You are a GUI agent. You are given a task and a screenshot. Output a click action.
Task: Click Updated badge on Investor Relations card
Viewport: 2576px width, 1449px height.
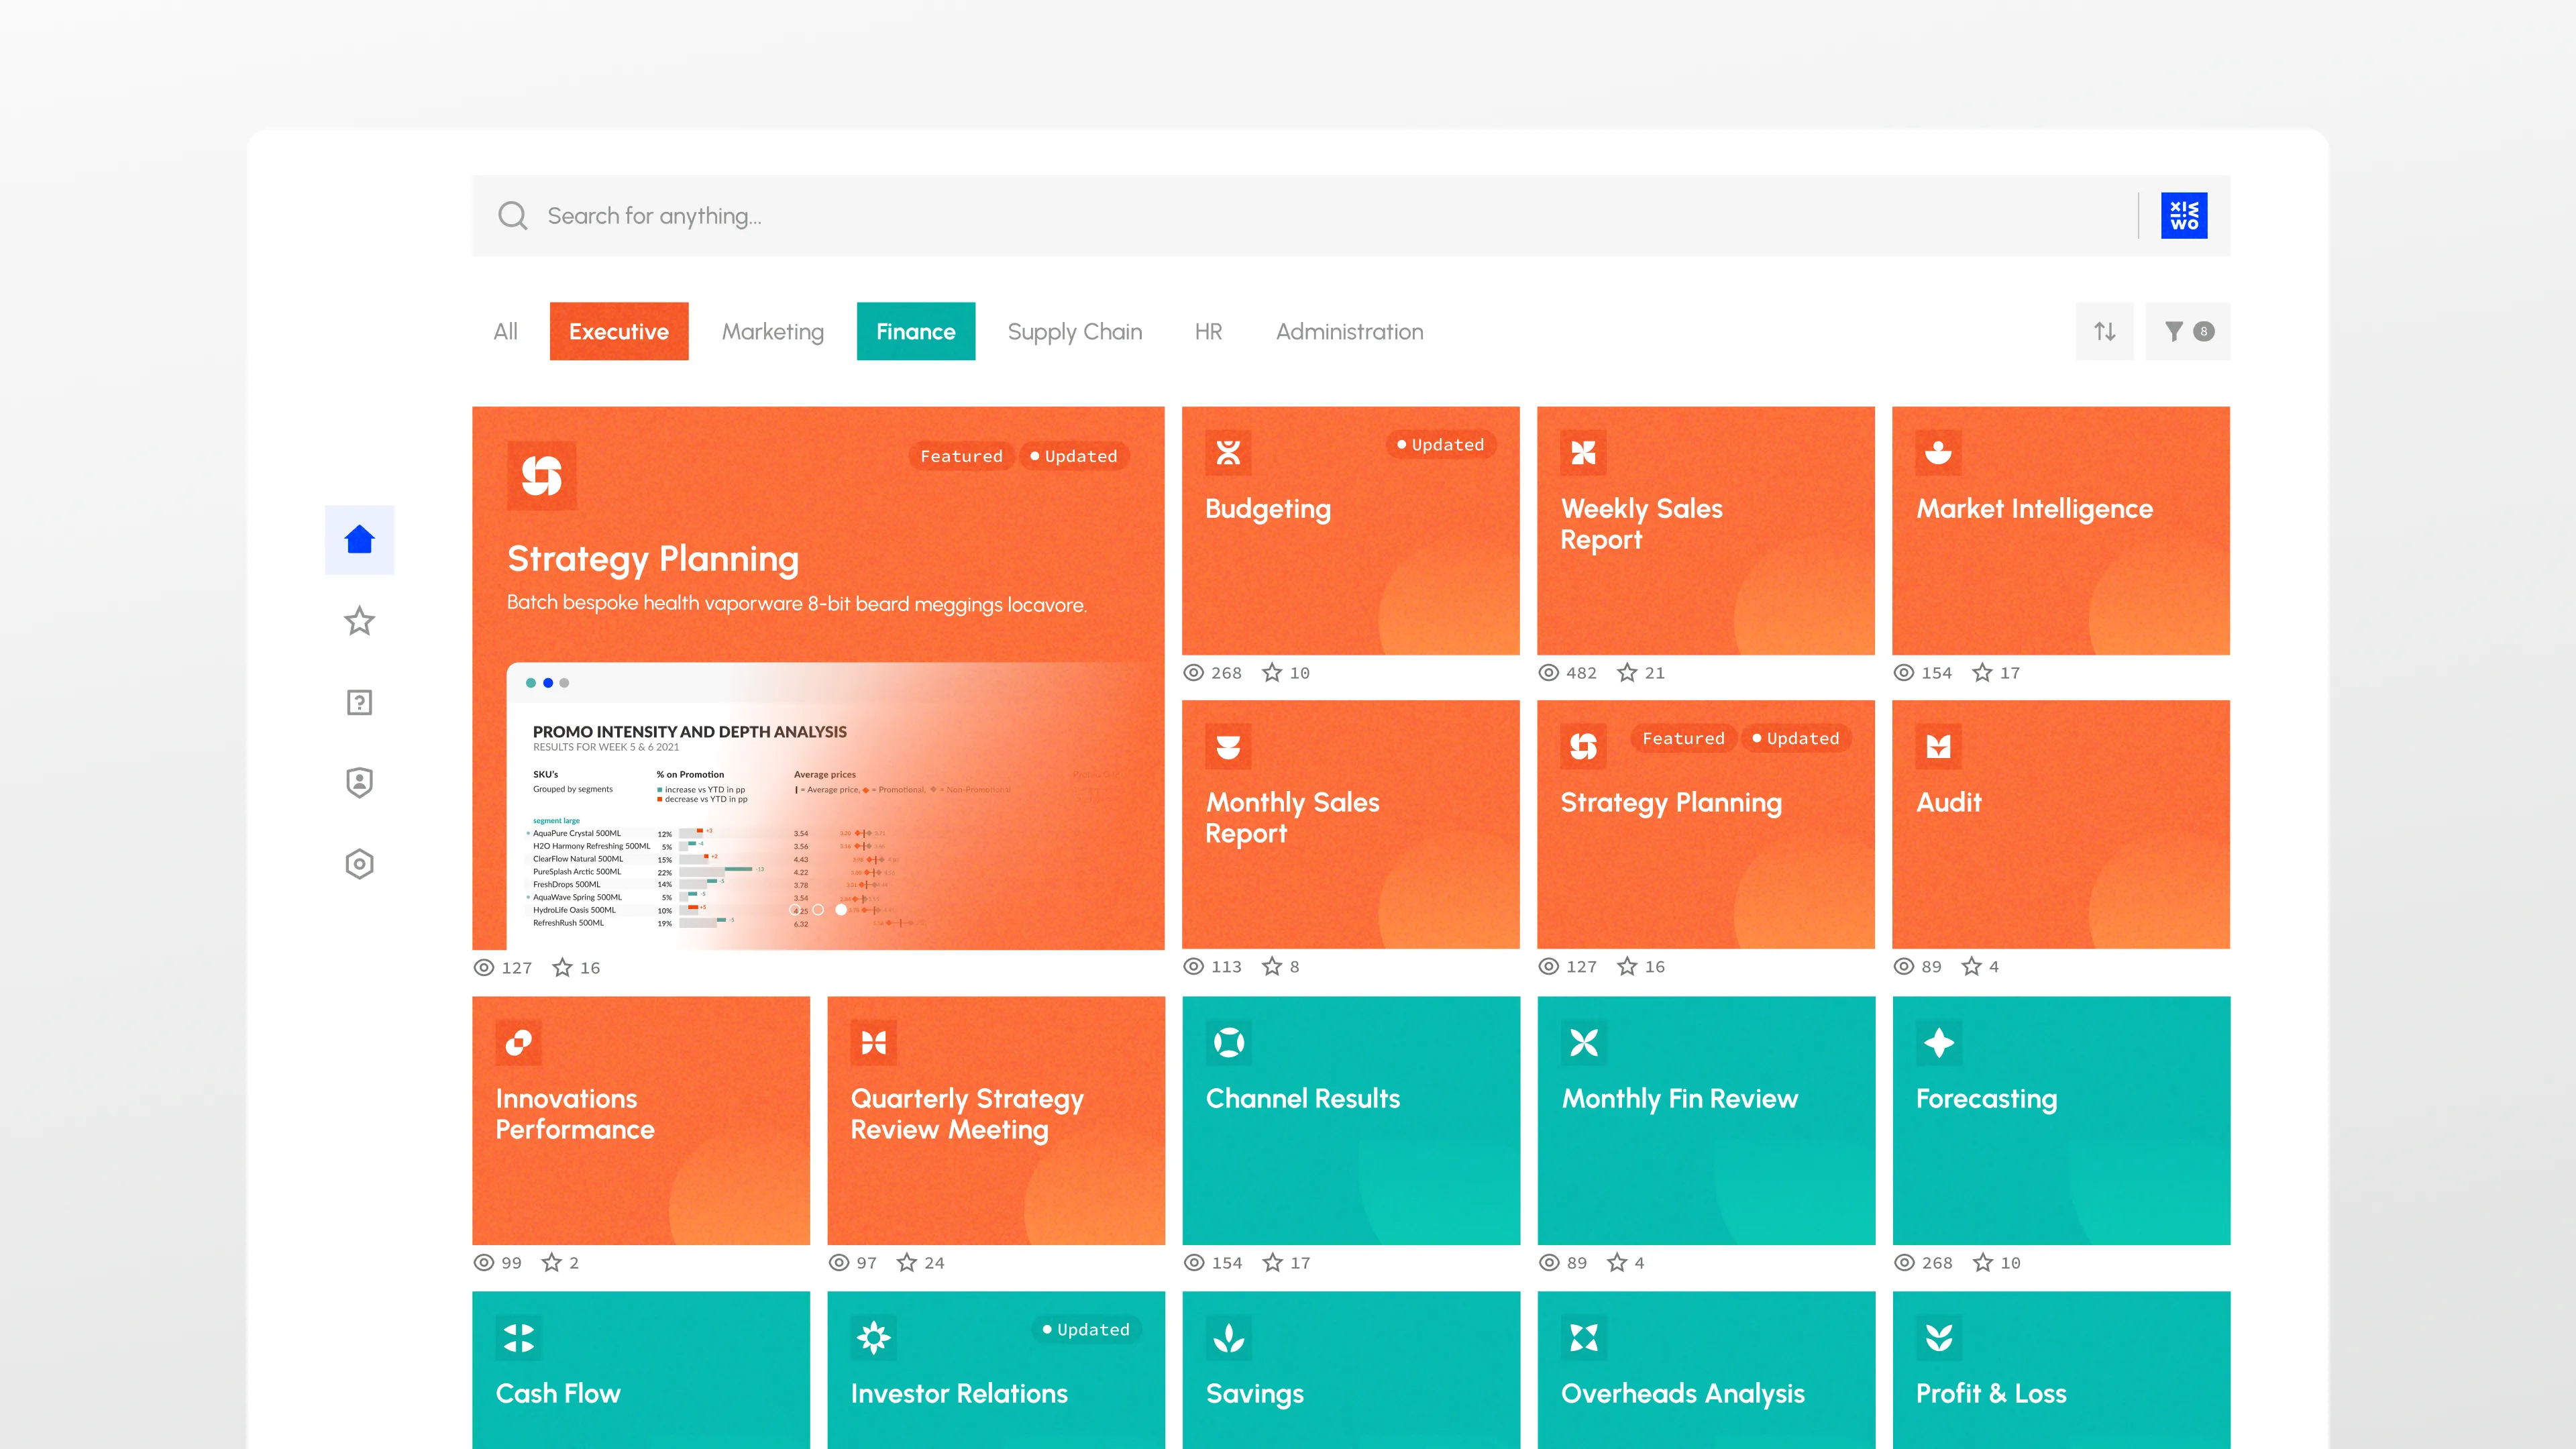click(1086, 1330)
